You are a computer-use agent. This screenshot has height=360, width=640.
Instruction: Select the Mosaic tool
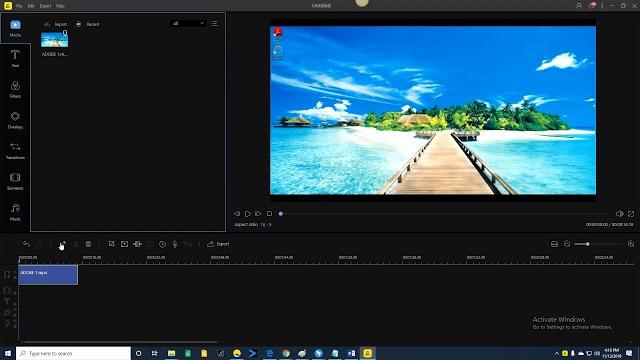tap(137, 244)
